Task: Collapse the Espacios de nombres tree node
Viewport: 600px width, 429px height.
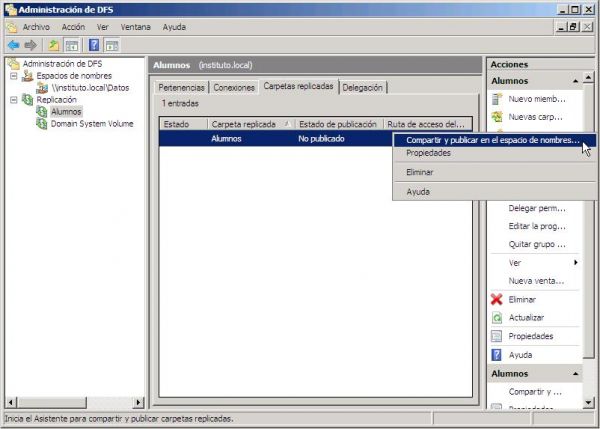Action: [x=14, y=76]
